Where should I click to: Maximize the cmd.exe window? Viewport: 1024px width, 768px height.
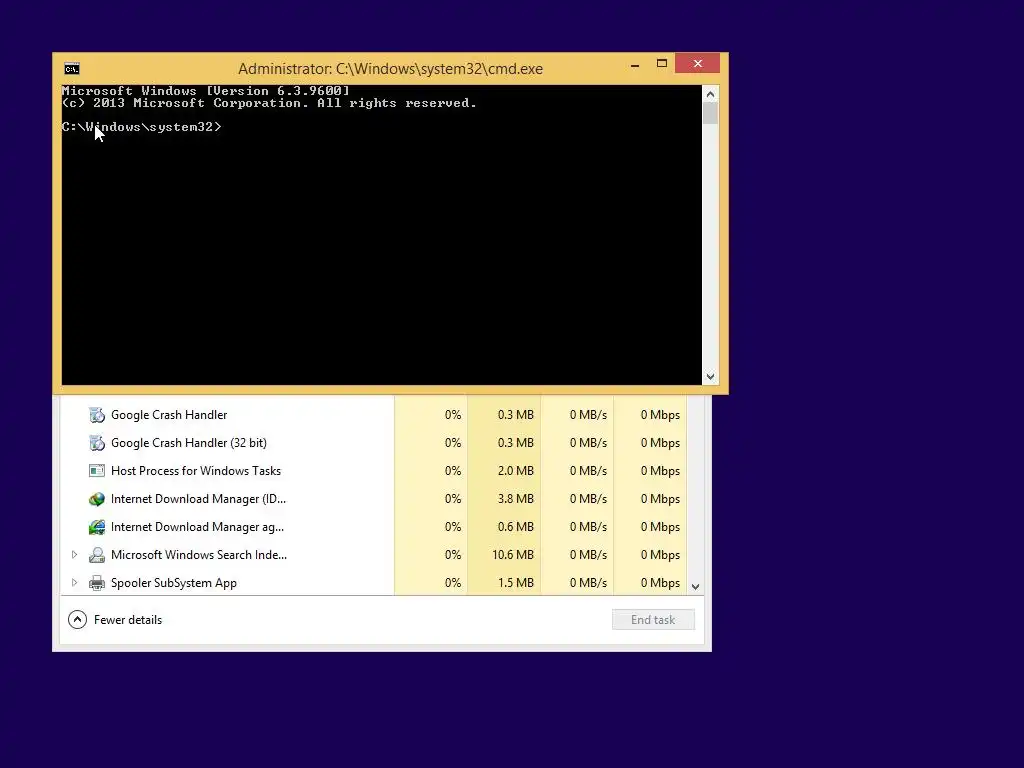coord(662,64)
